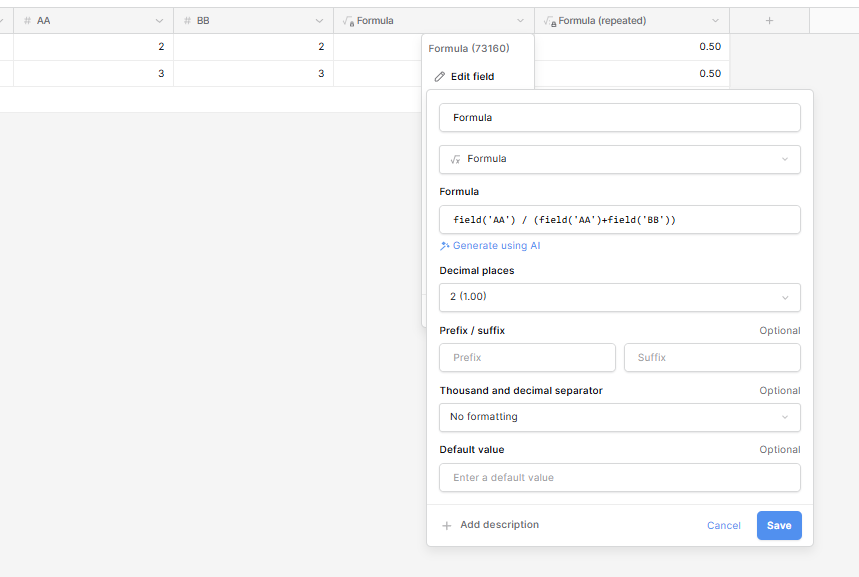This screenshot has height=577, width=859.
Task: Select AA cell with value 2
Action: point(93,47)
